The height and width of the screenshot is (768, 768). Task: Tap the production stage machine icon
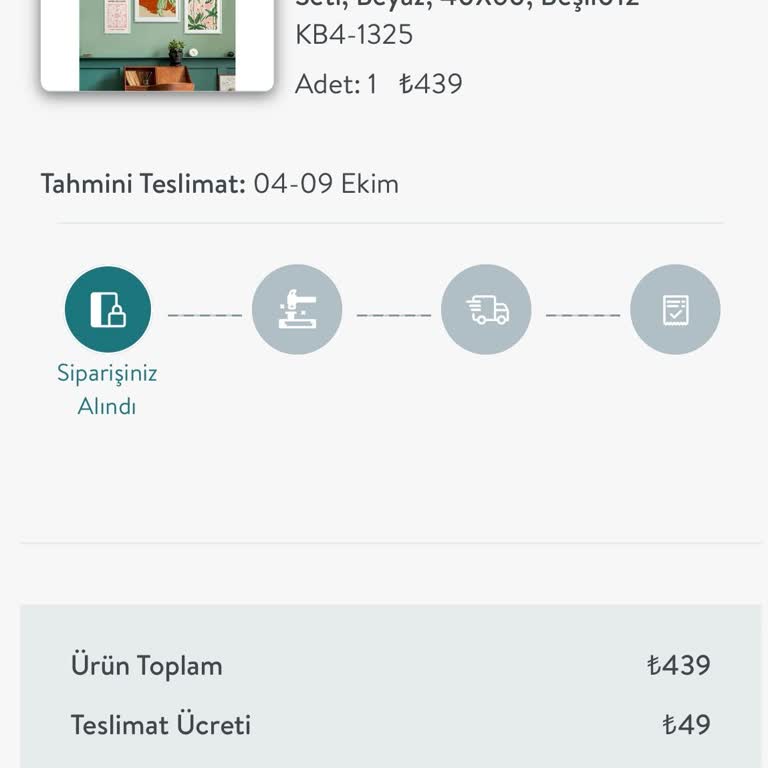297,309
